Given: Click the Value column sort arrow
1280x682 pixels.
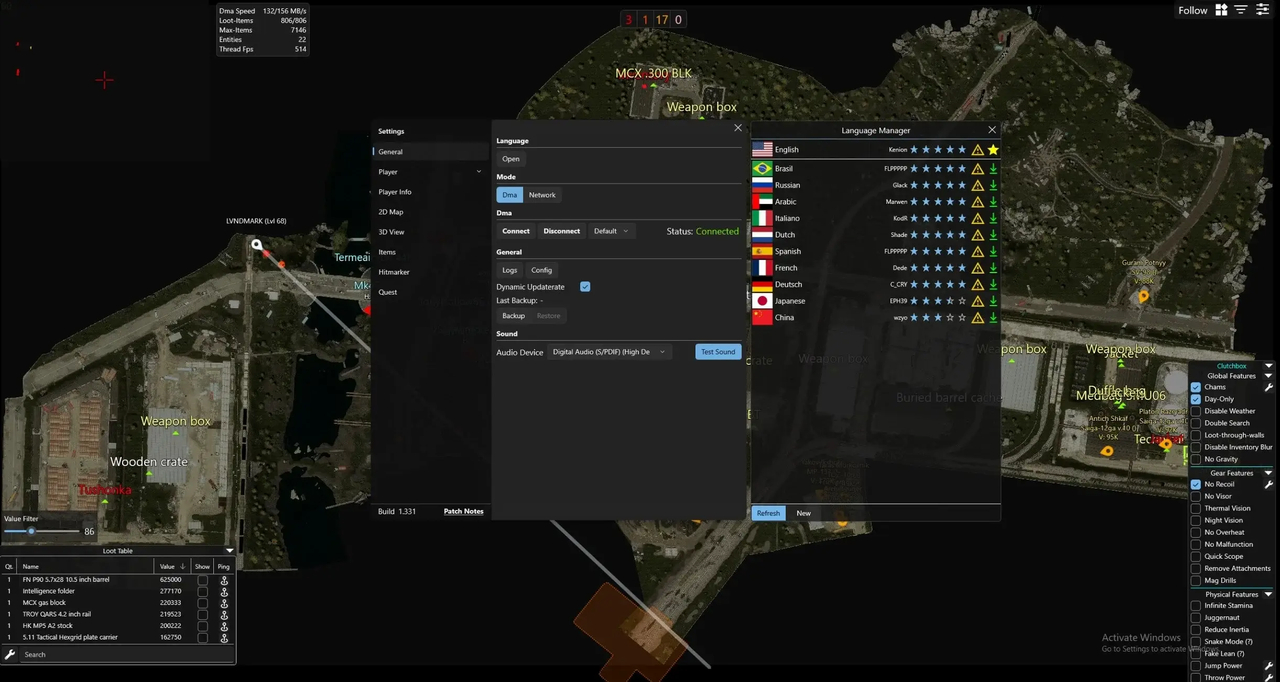Looking at the screenshot, I should click(182, 566).
